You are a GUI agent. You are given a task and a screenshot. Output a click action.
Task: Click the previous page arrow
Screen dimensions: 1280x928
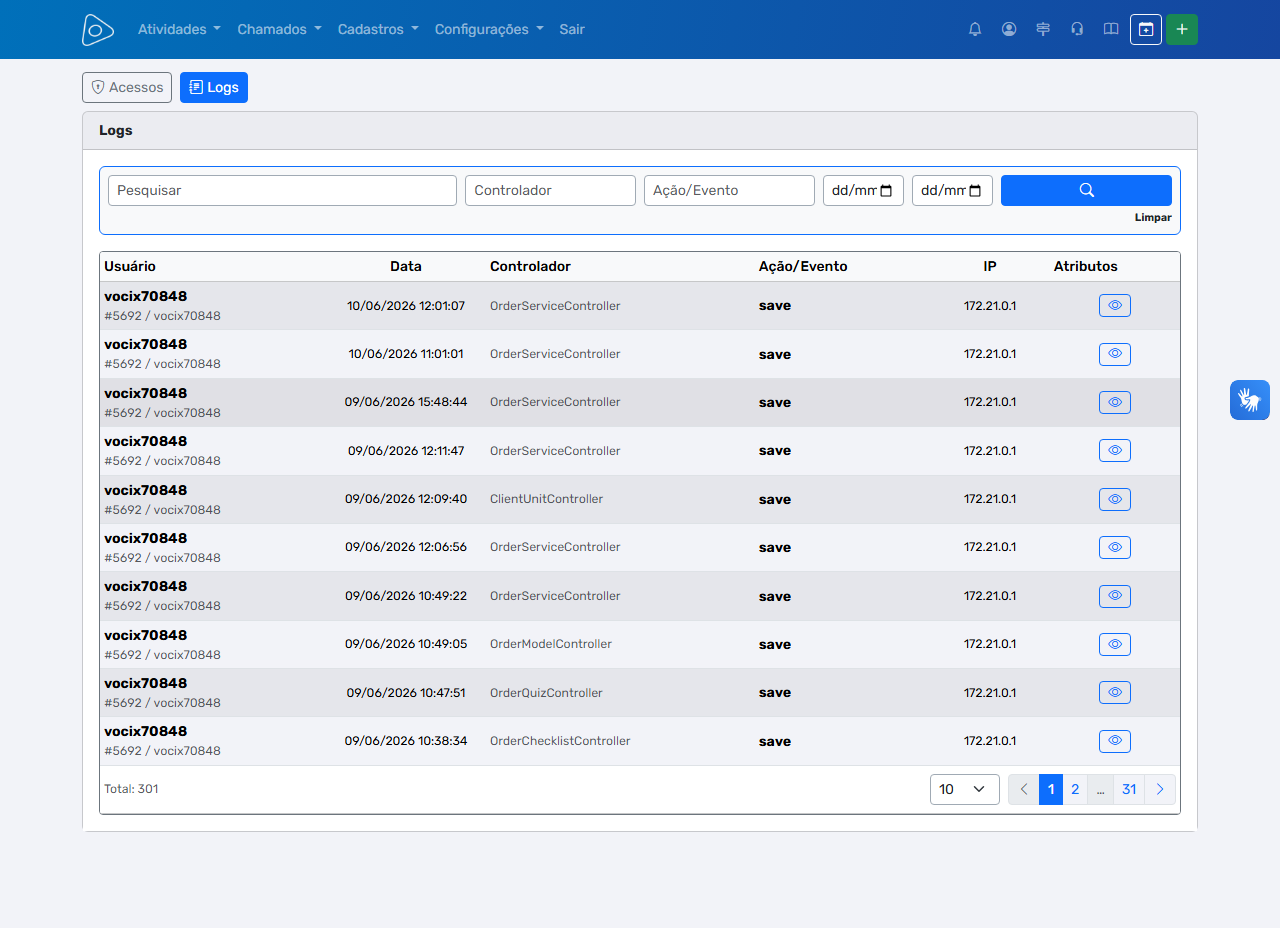tap(1024, 789)
